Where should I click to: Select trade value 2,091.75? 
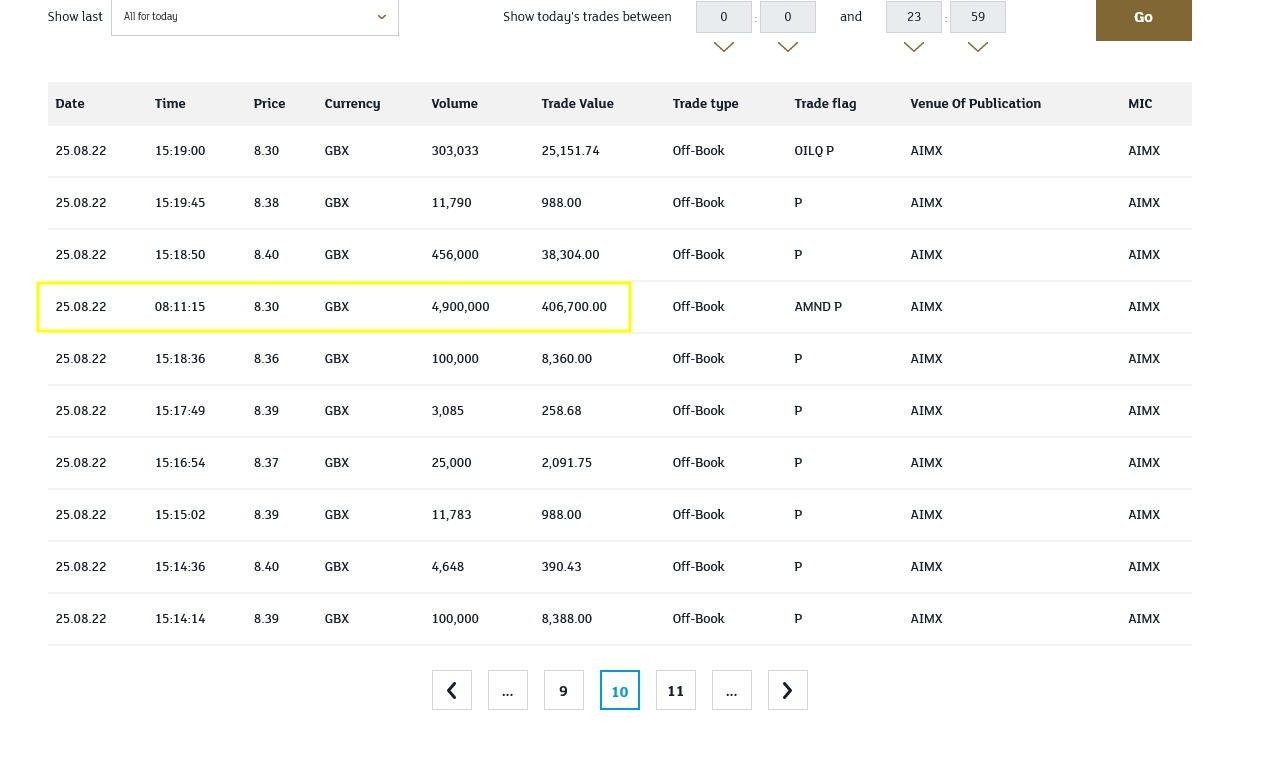pyautogui.click(x=567, y=463)
